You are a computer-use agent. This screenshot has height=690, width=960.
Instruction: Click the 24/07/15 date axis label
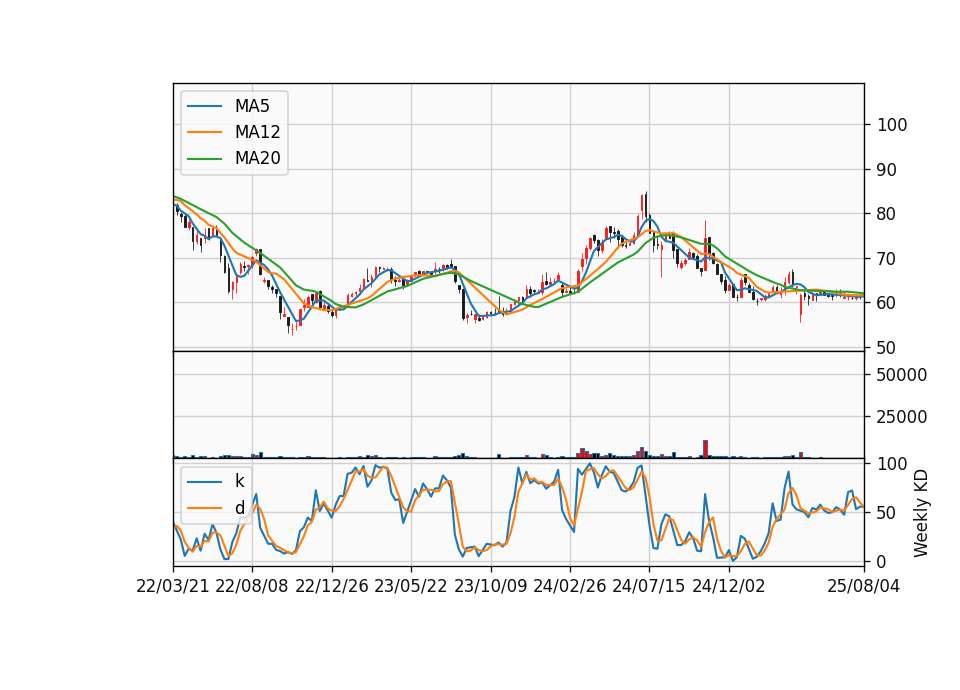coord(649,586)
